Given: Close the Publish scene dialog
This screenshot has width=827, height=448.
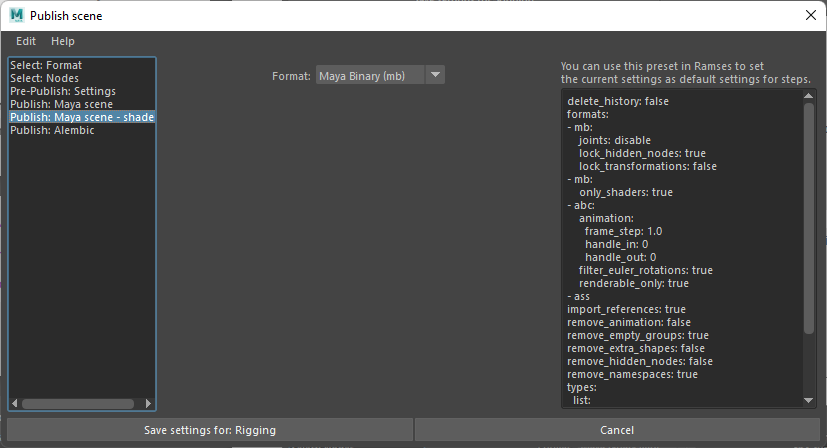Looking at the screenshot, I should (811, 15).
